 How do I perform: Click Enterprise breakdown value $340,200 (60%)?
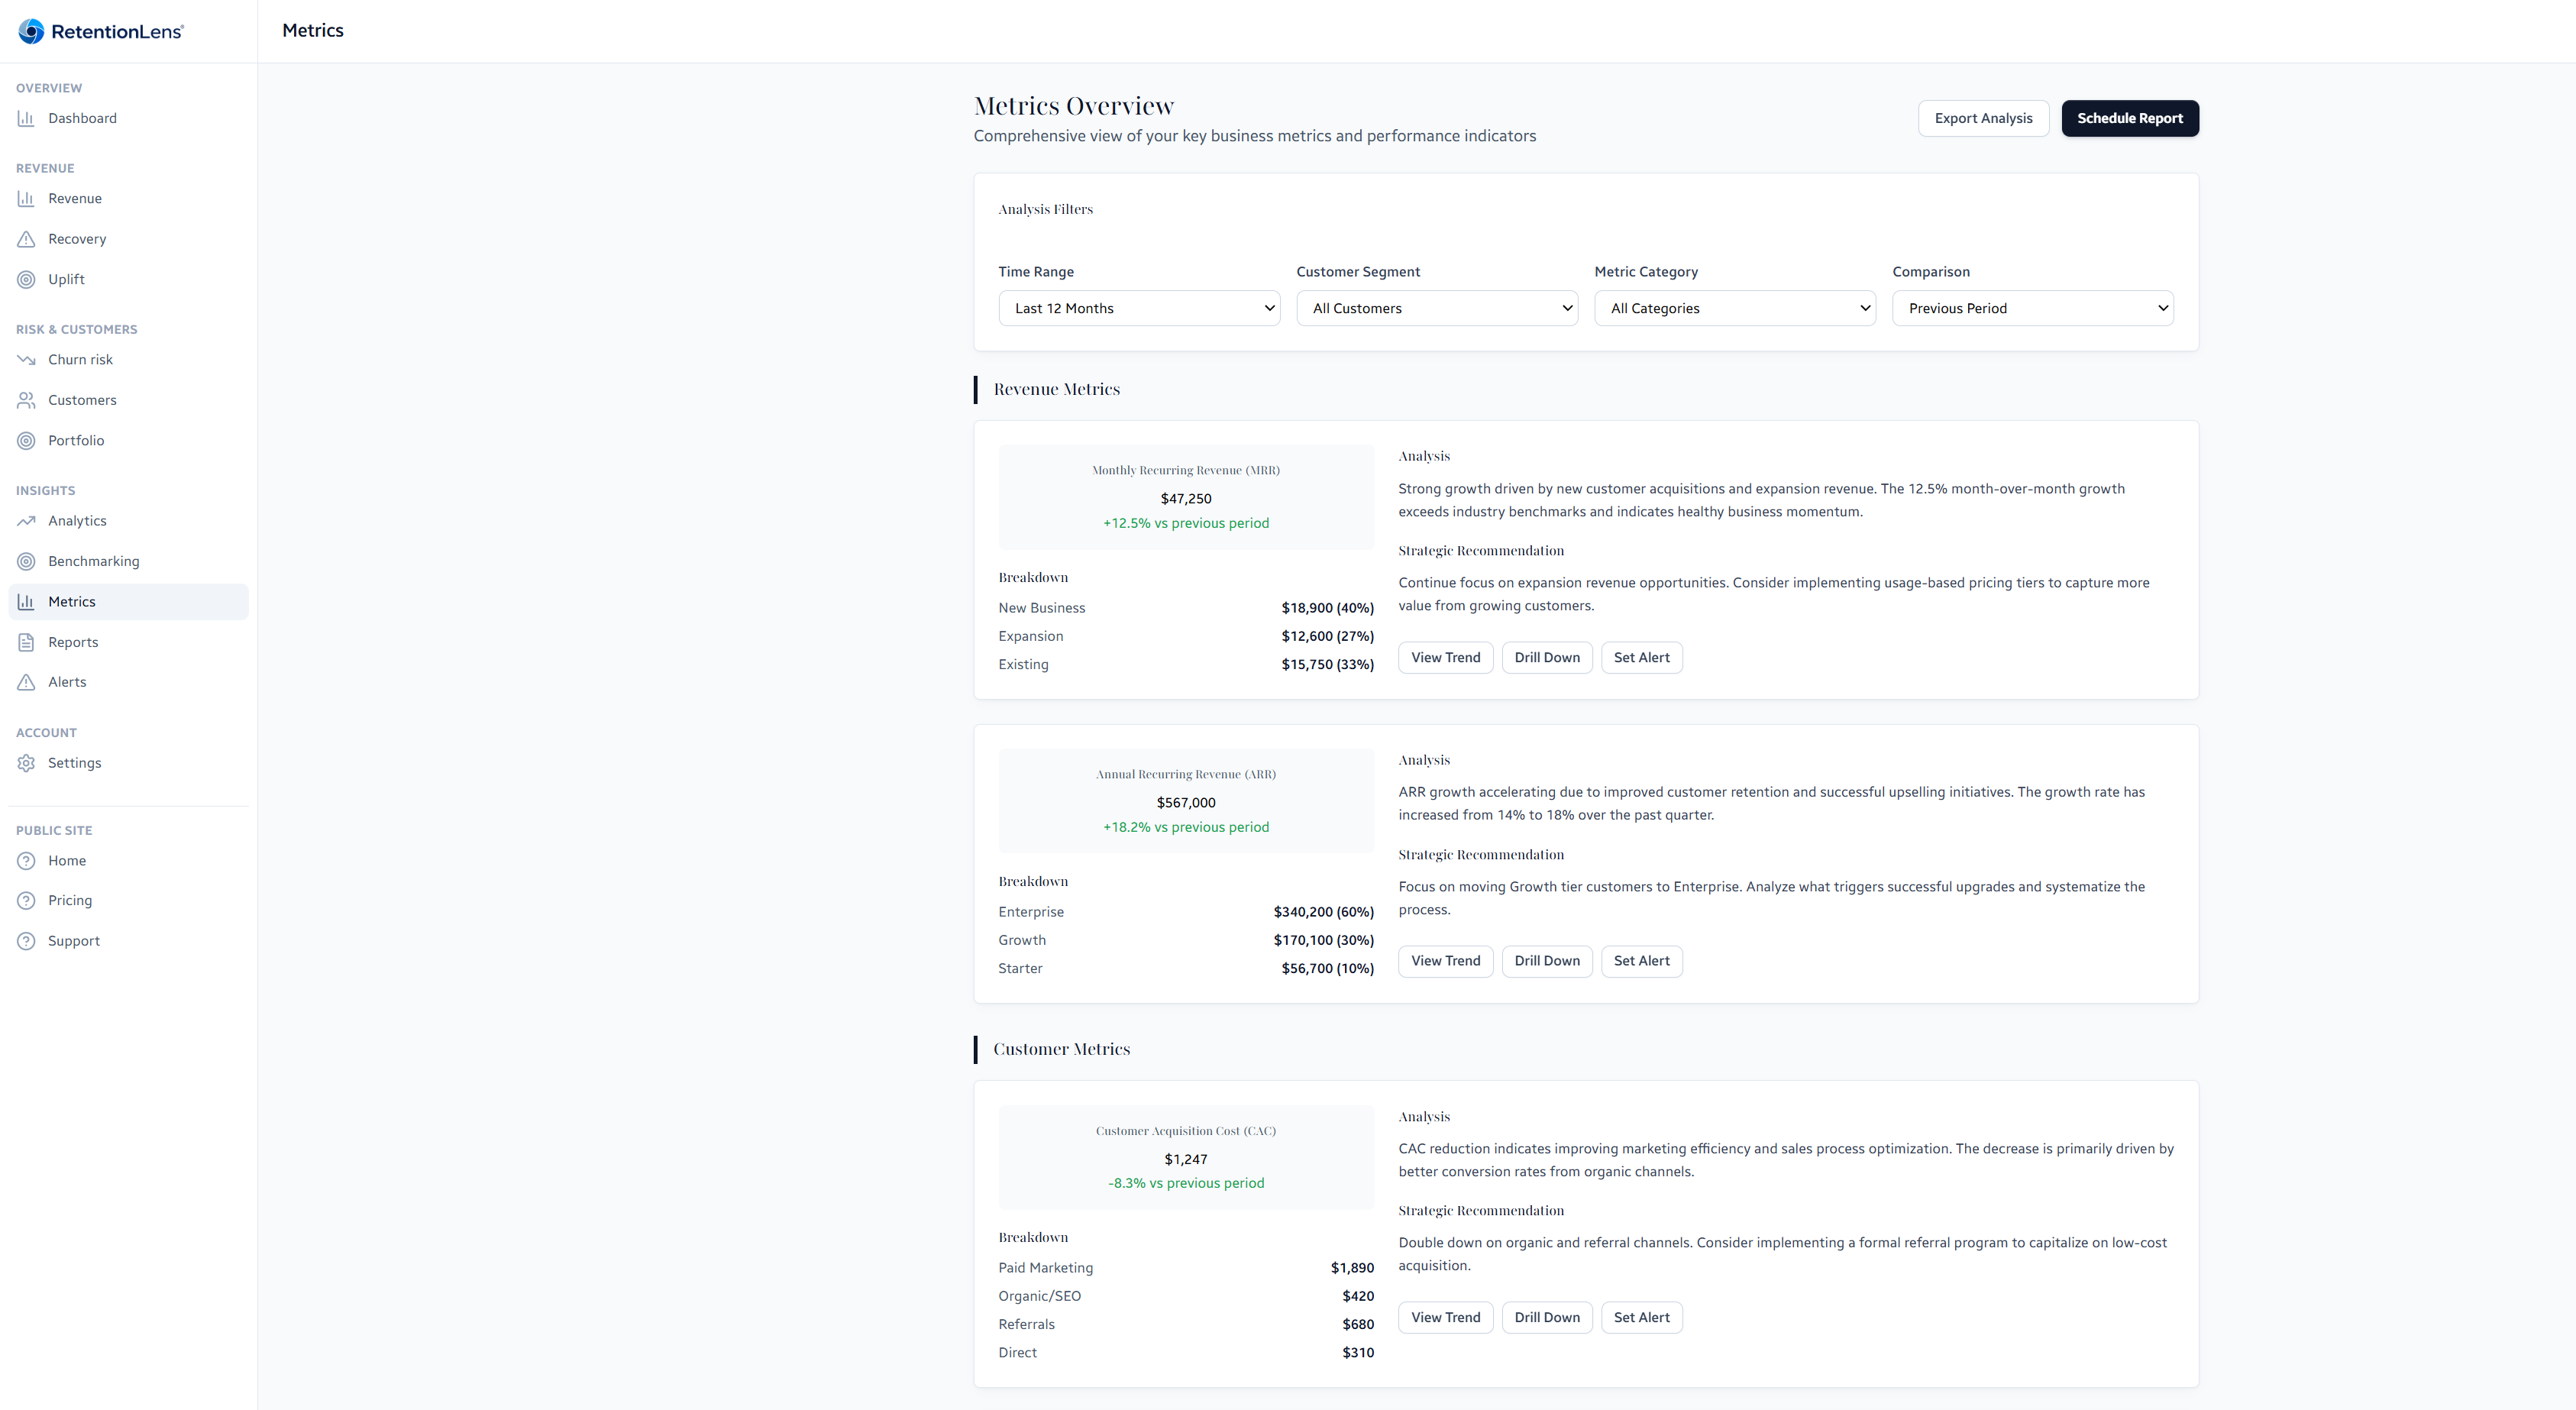click(1323, 912)
